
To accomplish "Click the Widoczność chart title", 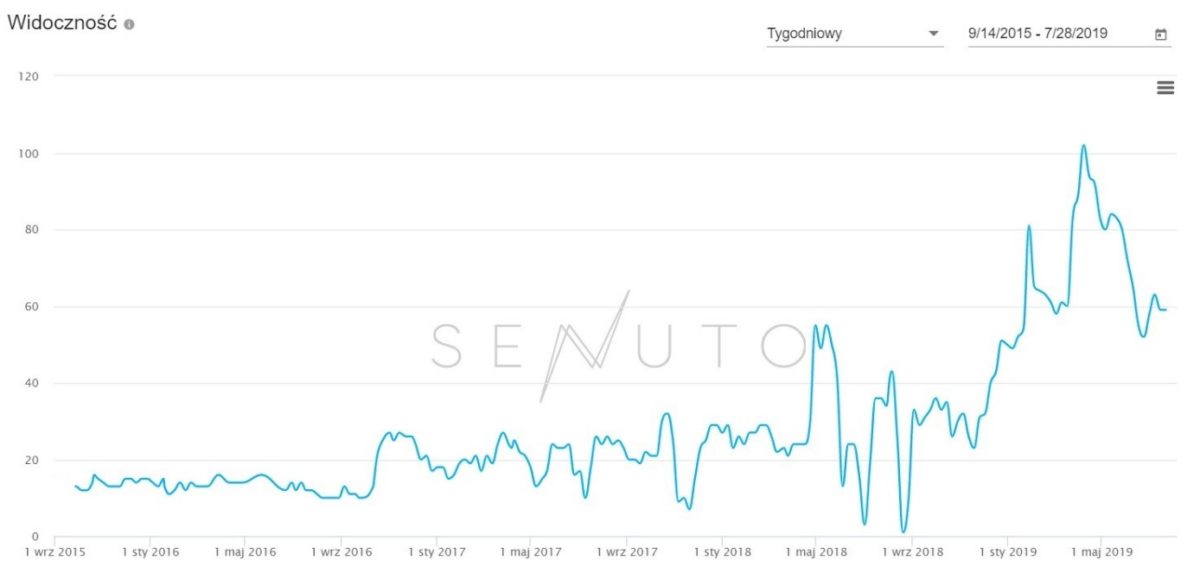I will pyautogui.click(x=62, y=24).
